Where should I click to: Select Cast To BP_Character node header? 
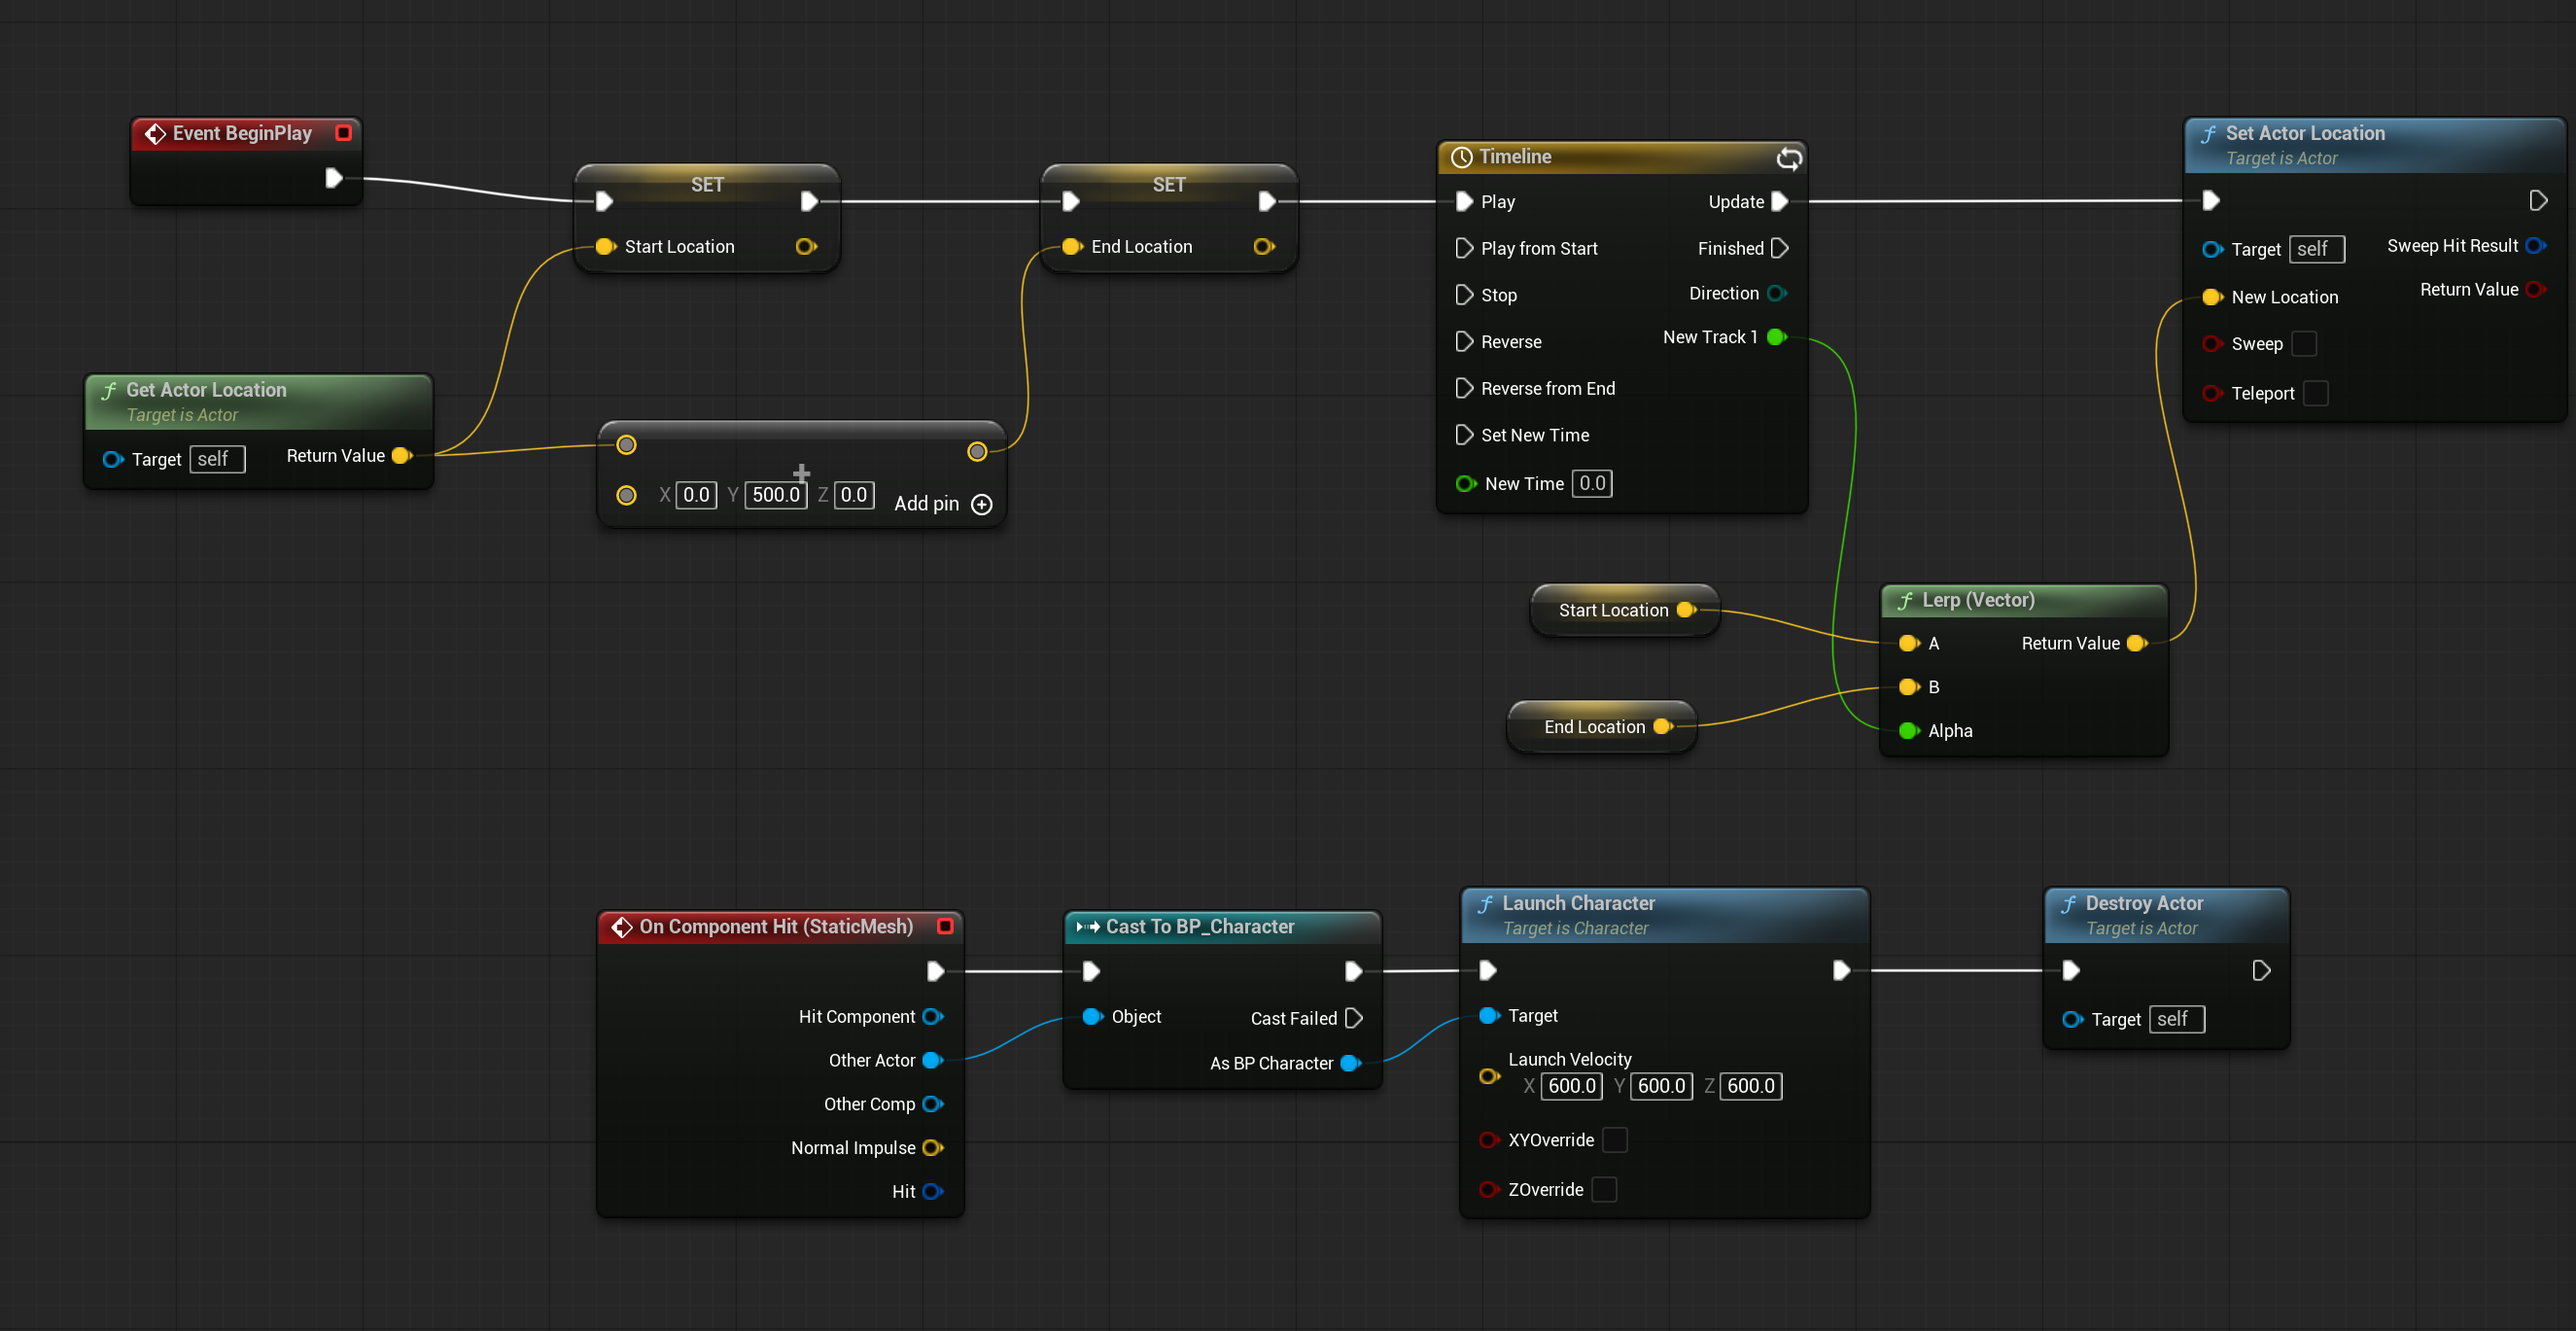1222,927
